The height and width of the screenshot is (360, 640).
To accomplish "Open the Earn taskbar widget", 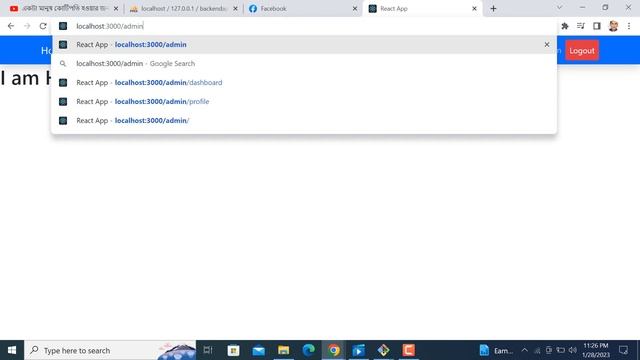I will [496, 350].
